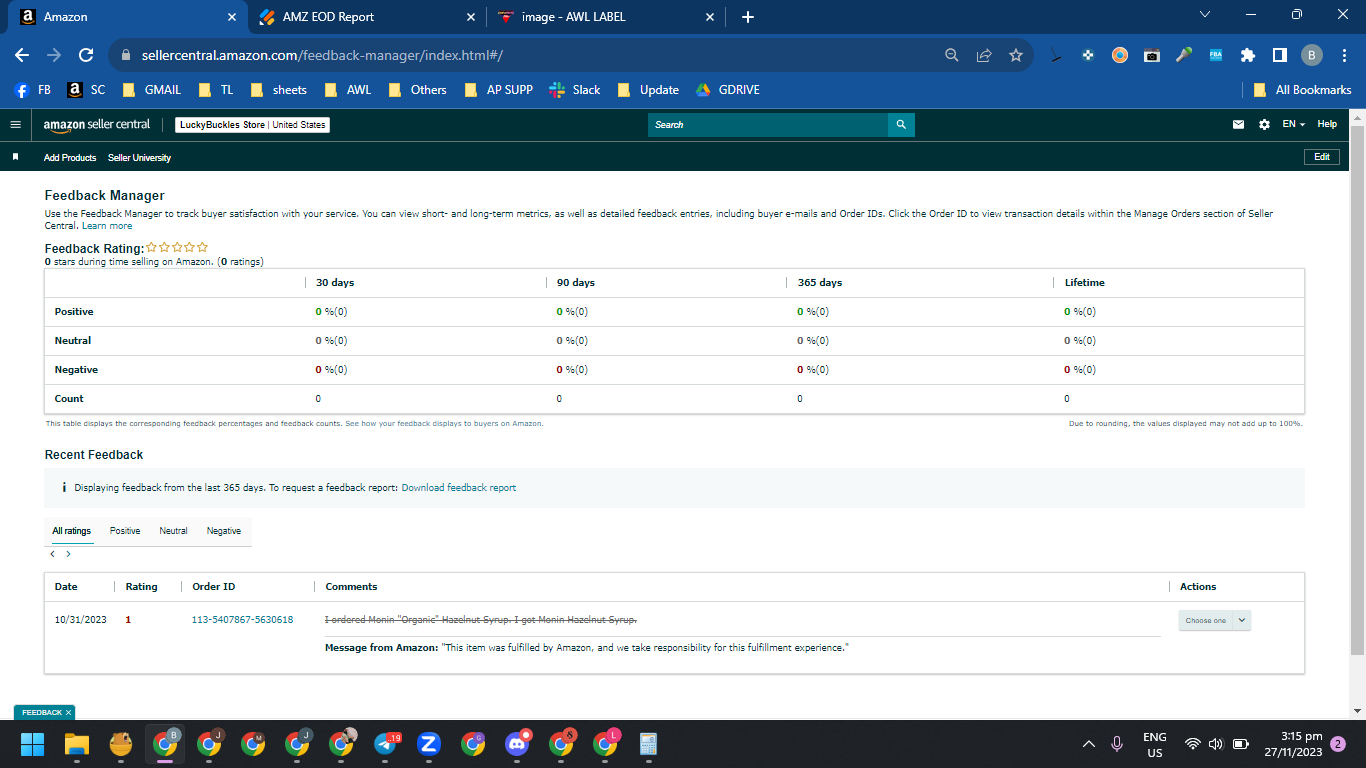The image size is (1366, 768).
Task: Open the camera screenshot extension
Action: click(1152, 56)
